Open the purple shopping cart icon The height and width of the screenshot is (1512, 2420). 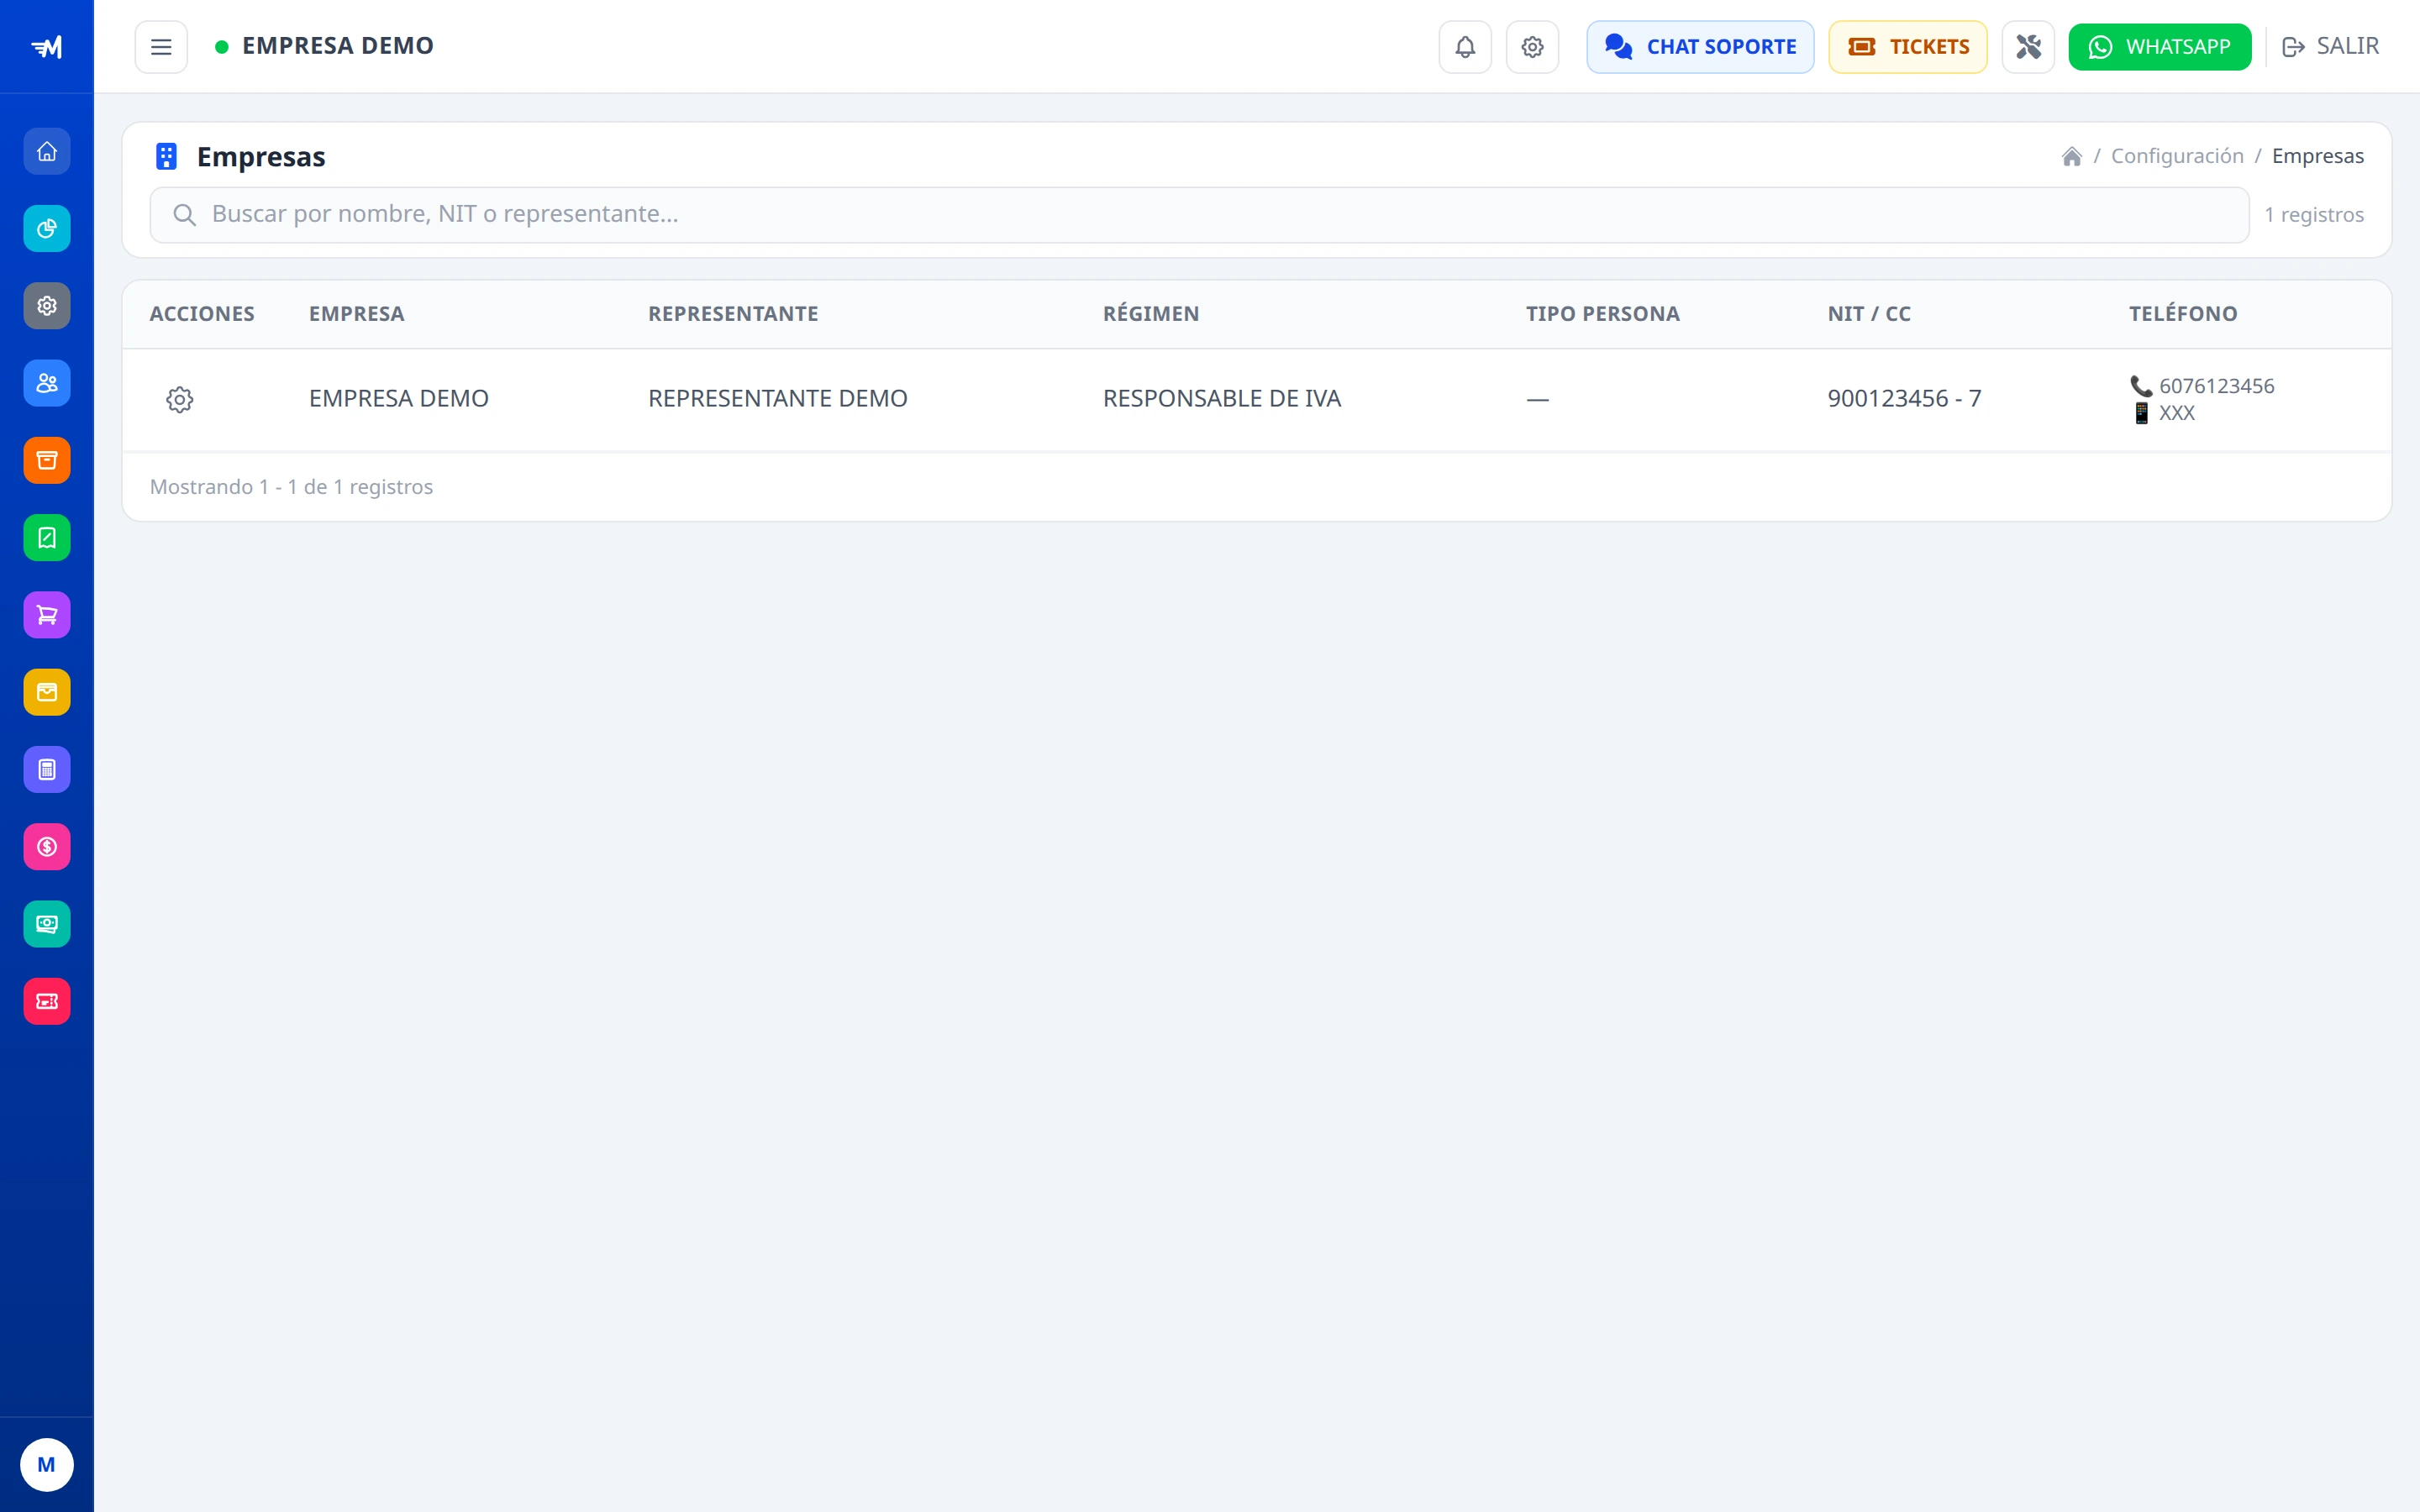47,615
